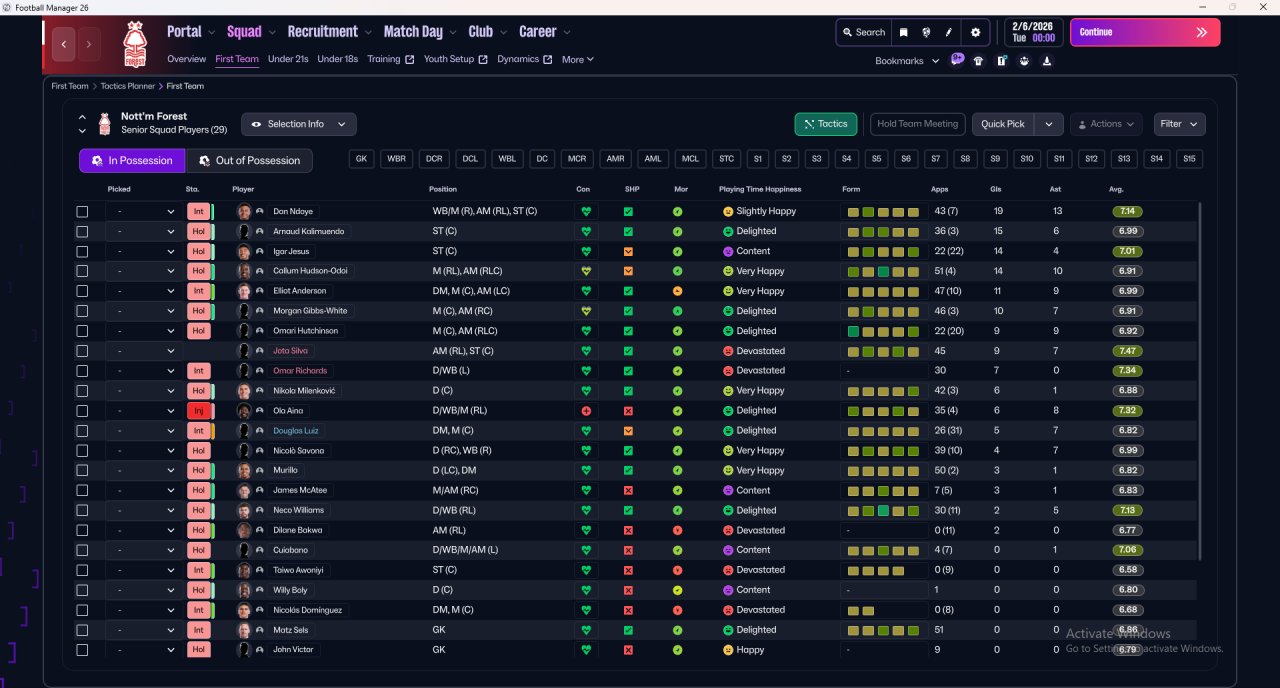
Task: Click the purple Continue button
Action: pyautogui.click(x=1145, y=32)
